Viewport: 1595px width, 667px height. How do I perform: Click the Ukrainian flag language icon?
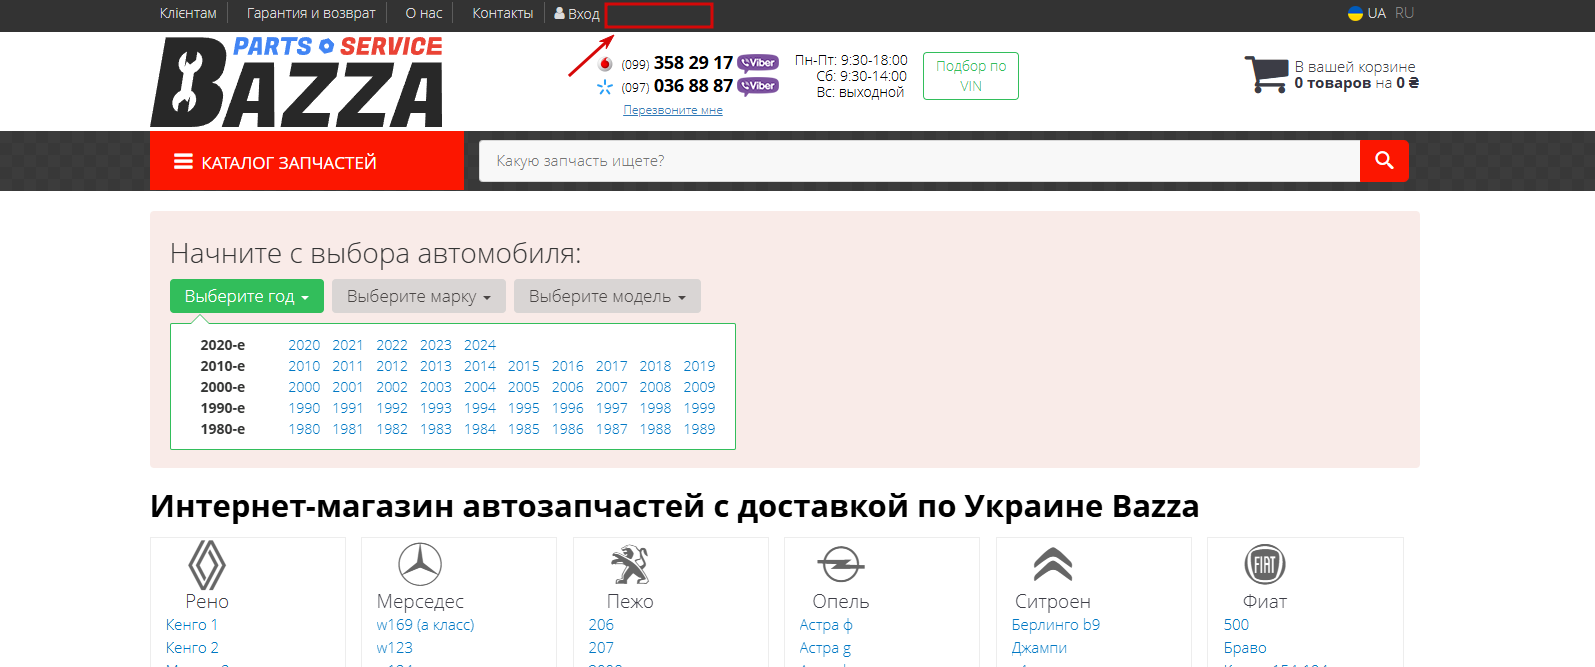coord(1355,13)
